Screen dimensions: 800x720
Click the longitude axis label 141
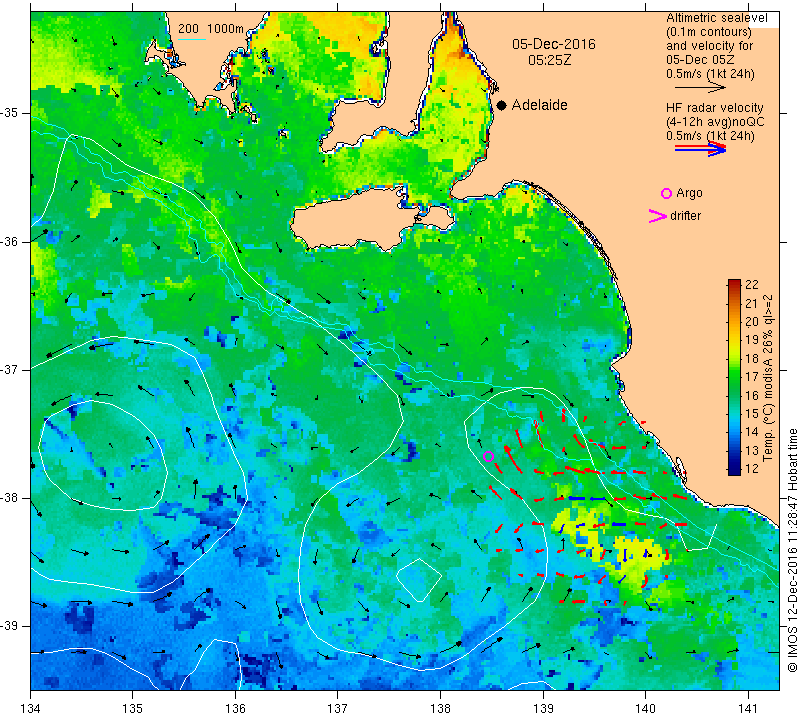[748, 709]
